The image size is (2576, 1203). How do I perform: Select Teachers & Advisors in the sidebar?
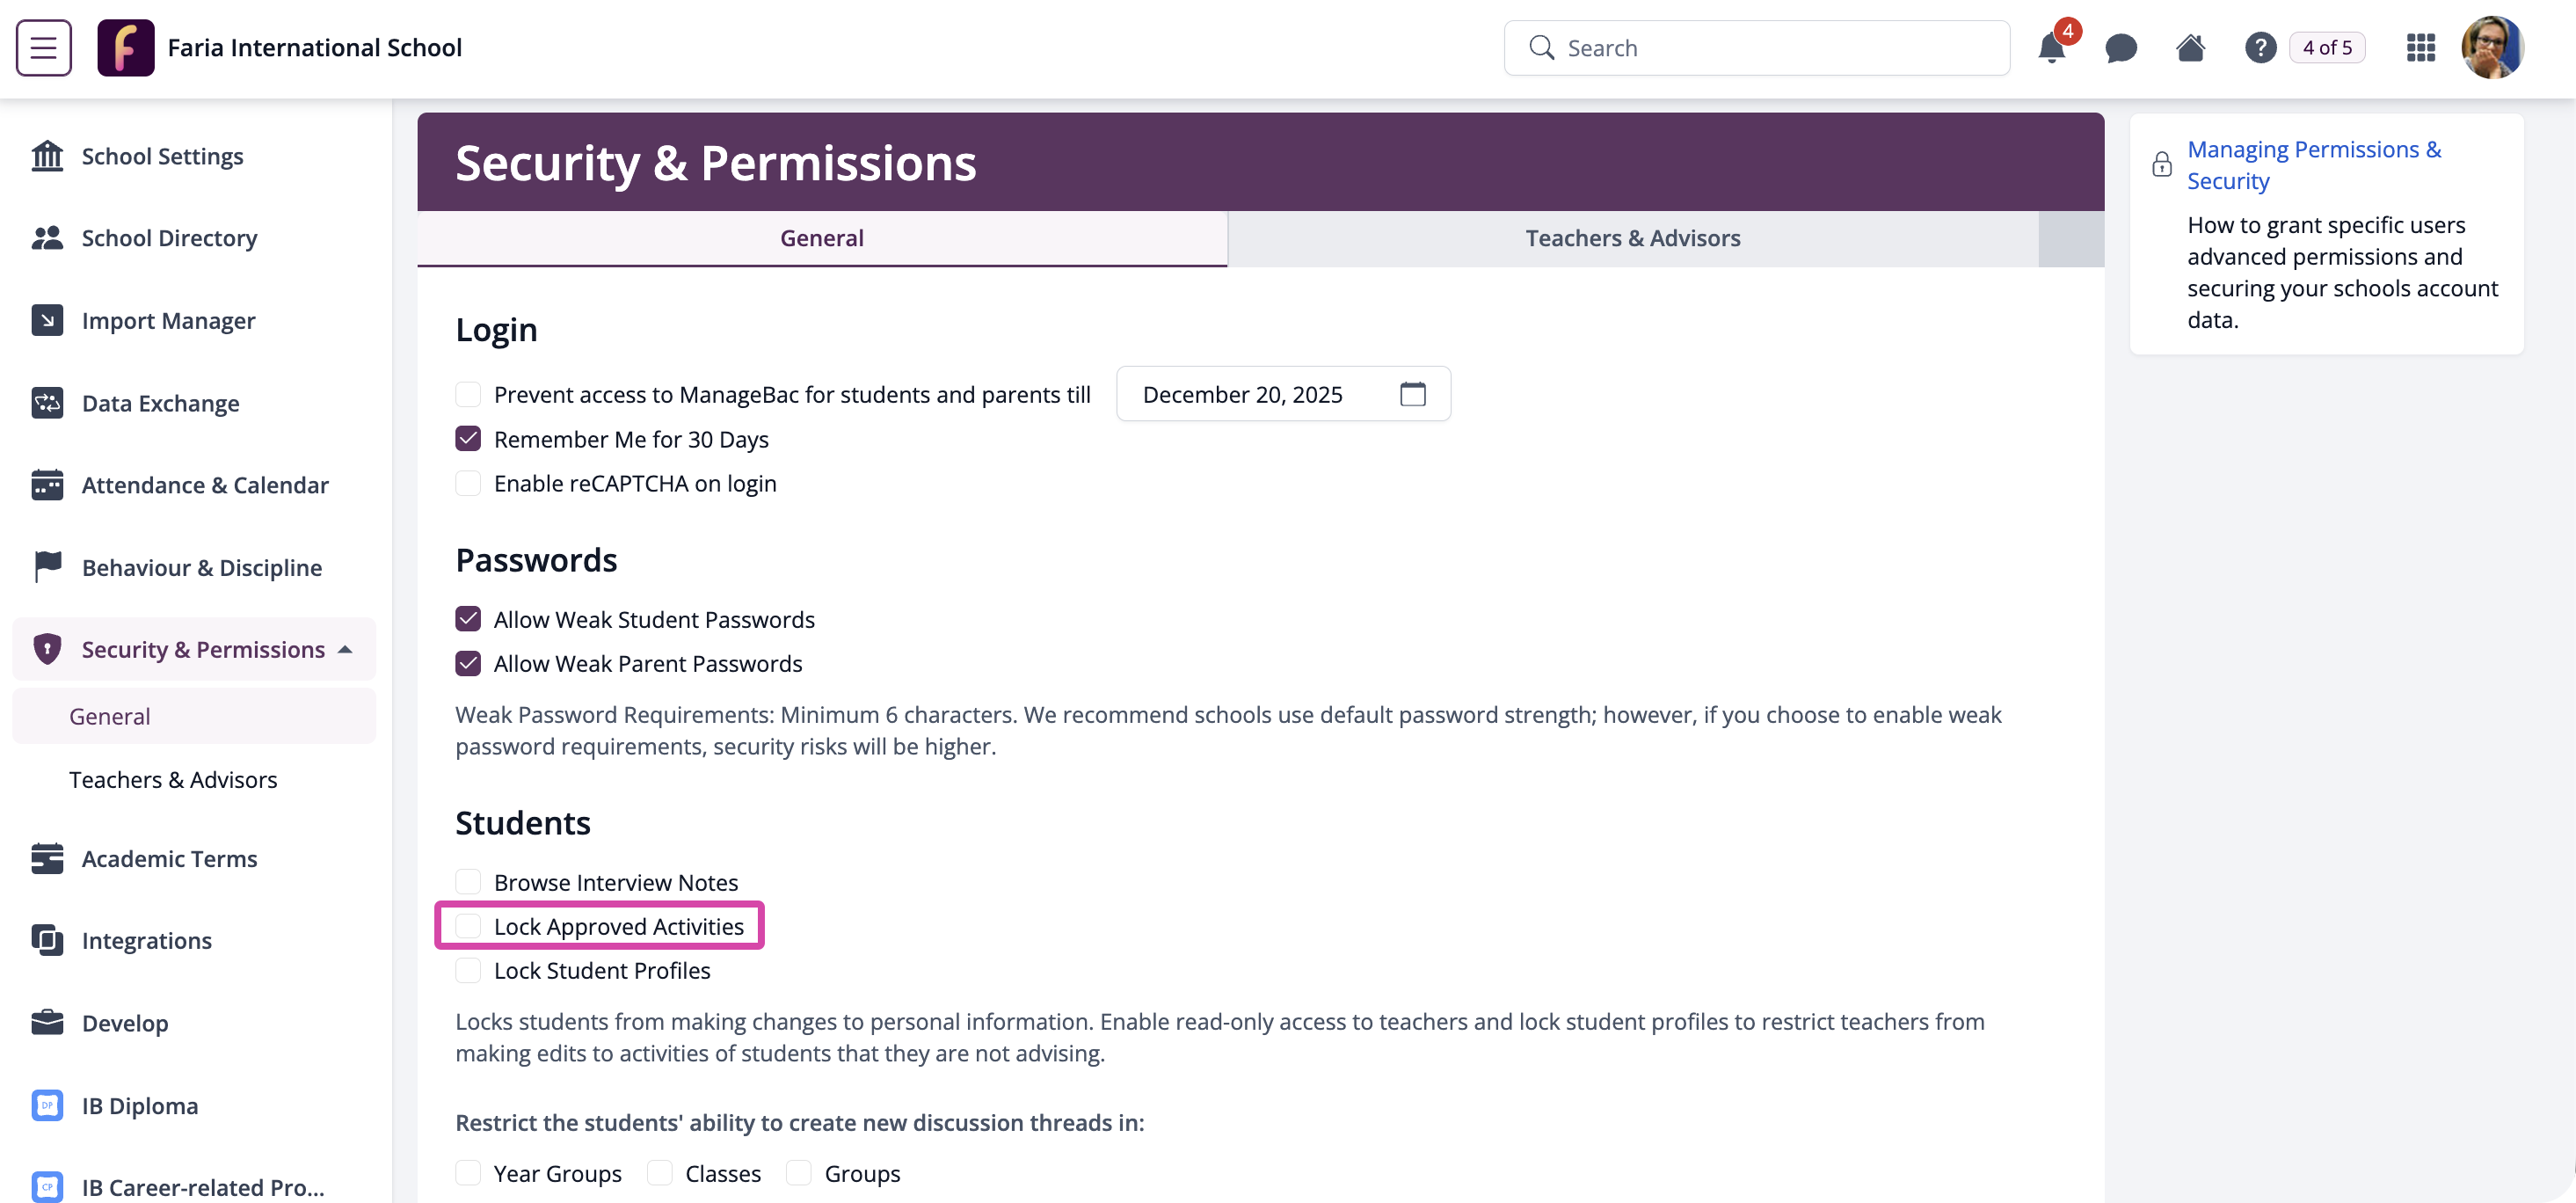(173, 779)
